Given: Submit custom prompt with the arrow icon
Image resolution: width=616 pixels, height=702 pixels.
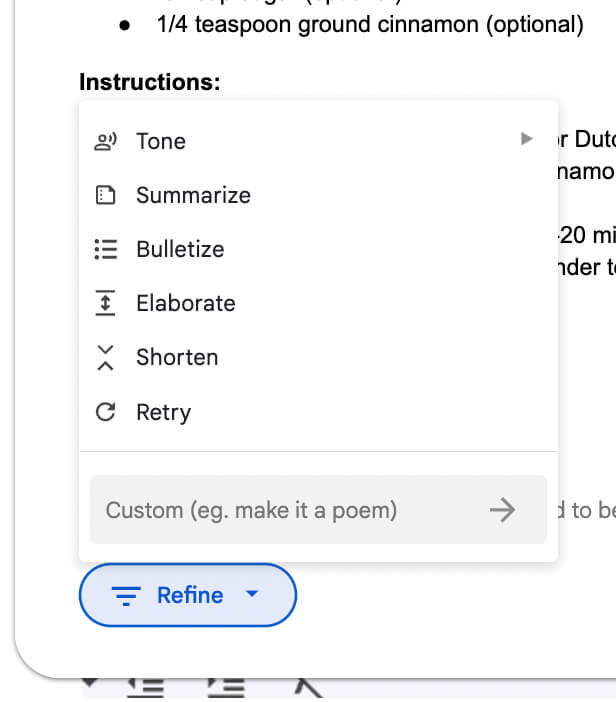Looking at the screenshot, I should click(x=502, y=510).
